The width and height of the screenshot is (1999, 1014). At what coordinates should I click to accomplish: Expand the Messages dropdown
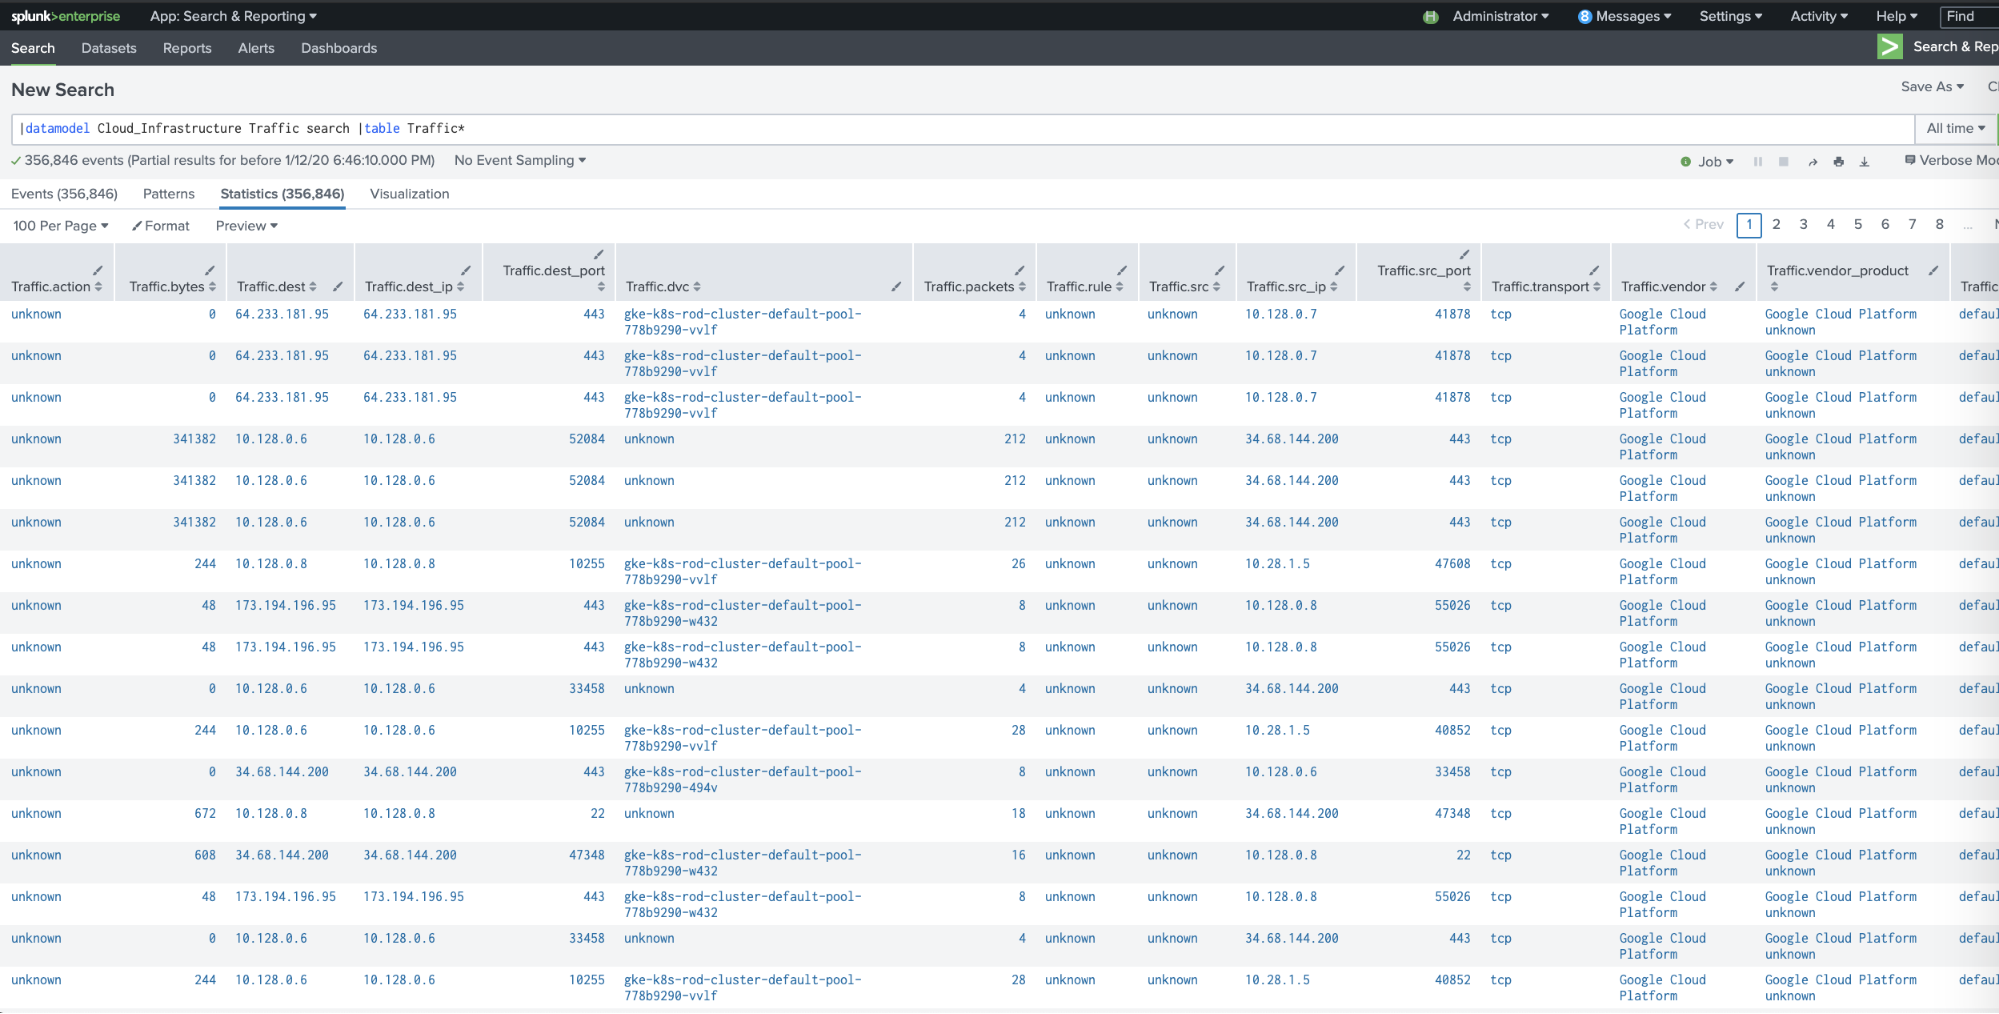(1633, 17)
